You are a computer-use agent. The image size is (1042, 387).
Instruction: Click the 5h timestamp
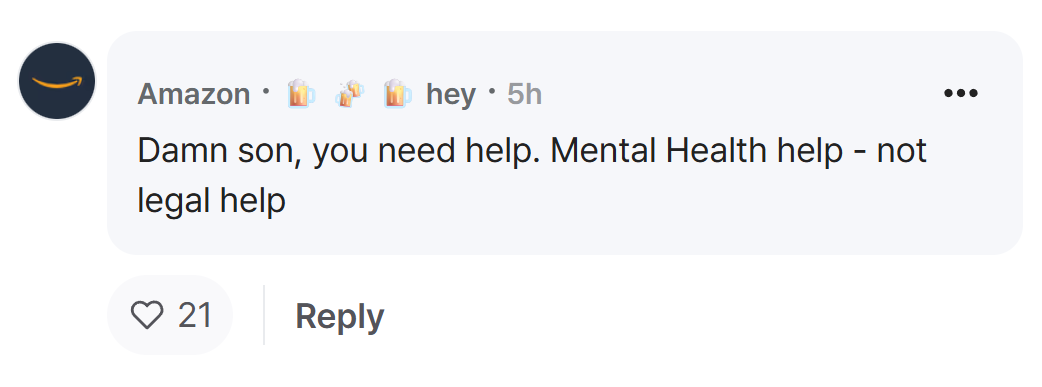[524, 94]
